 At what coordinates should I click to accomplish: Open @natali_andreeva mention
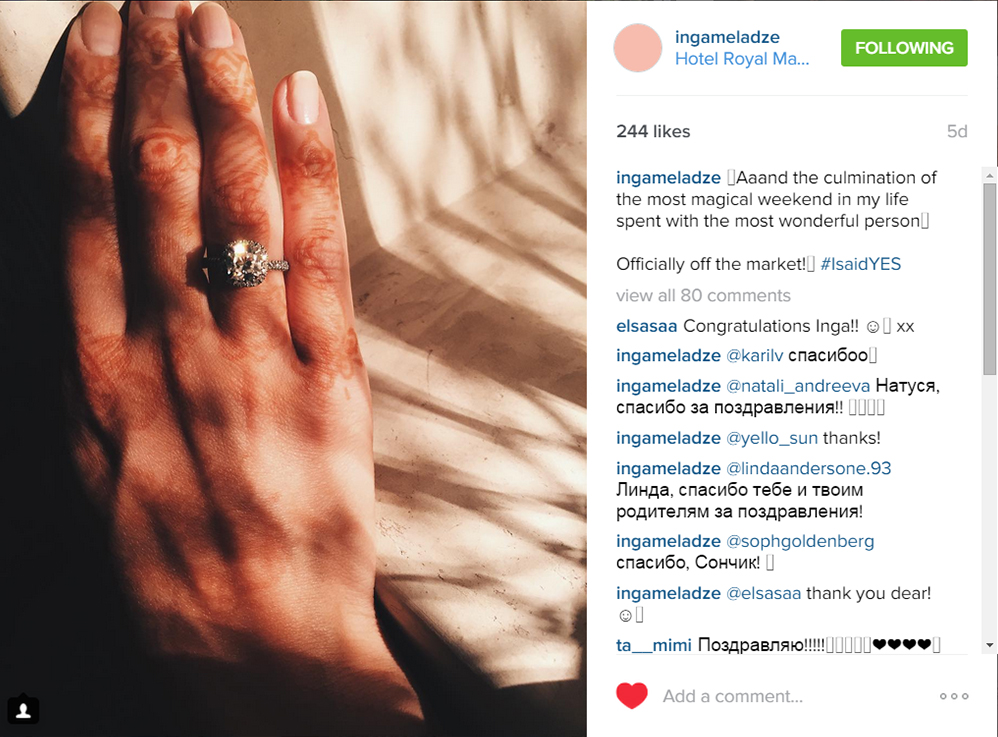tap(798, 386)
